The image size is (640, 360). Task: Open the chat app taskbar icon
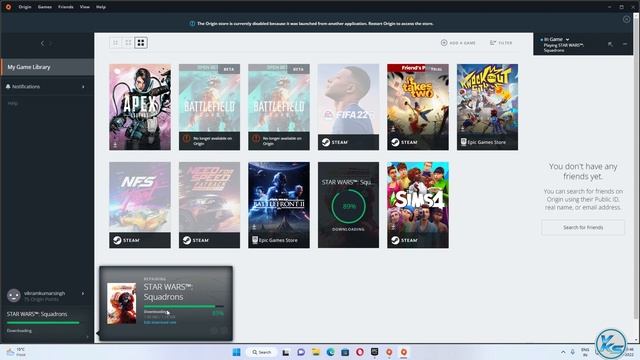[301, 352]
